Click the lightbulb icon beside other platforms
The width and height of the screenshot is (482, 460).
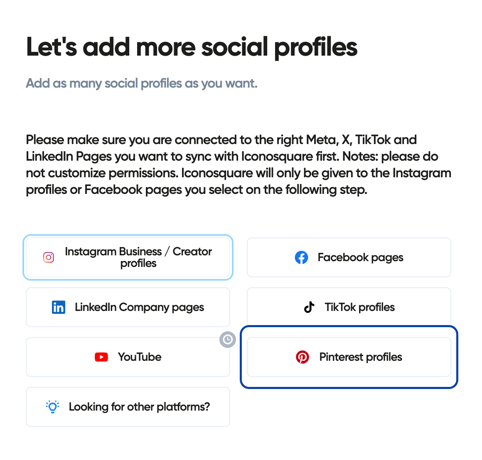click(x=52, y=407)
